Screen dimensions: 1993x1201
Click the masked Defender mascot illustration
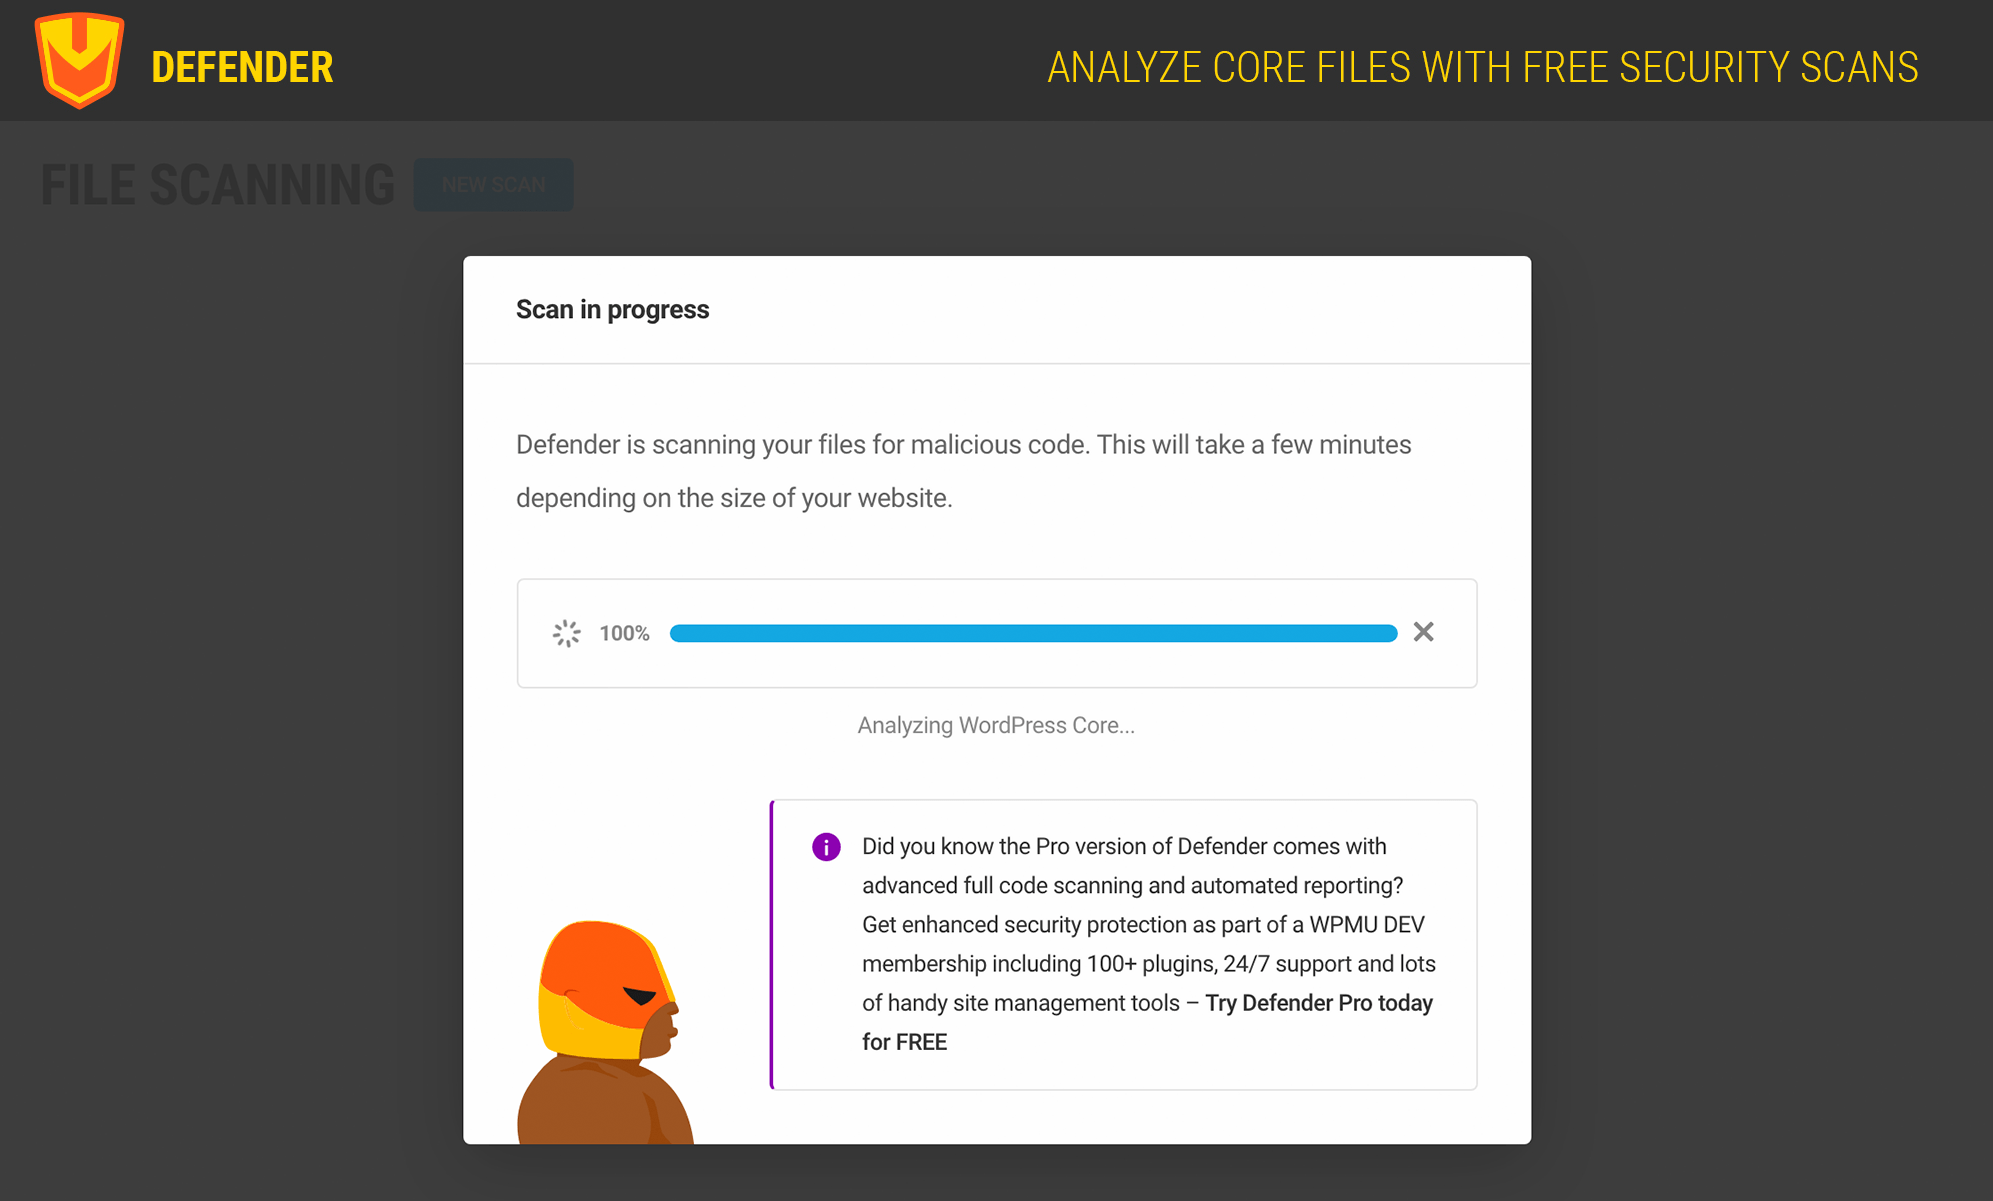click(605, 1032)
